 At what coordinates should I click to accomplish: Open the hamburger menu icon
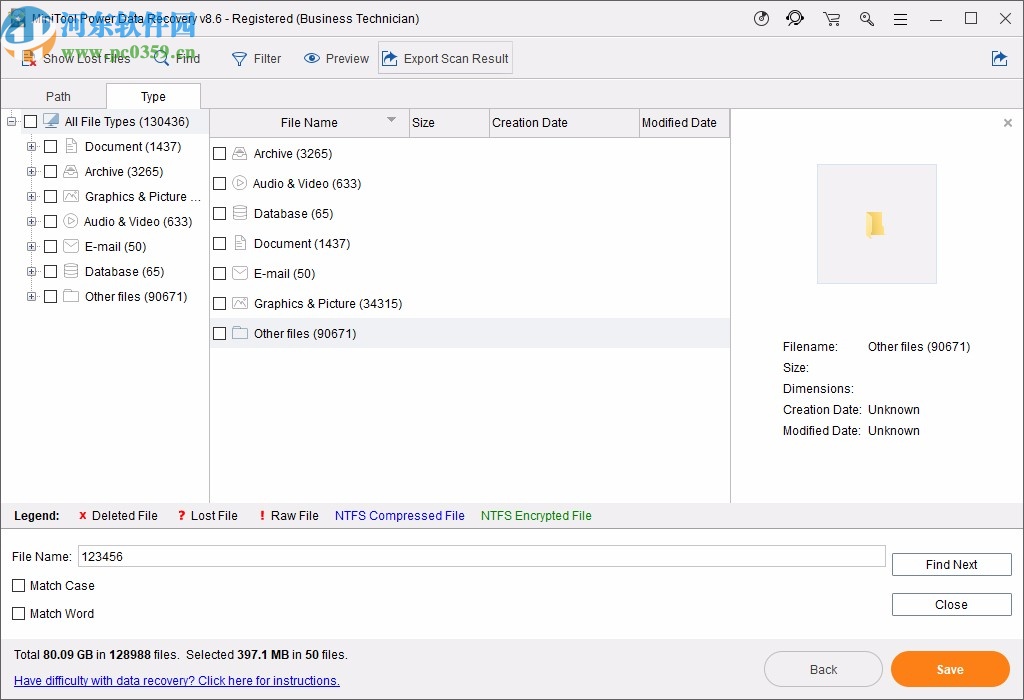[x=900, y=18]
